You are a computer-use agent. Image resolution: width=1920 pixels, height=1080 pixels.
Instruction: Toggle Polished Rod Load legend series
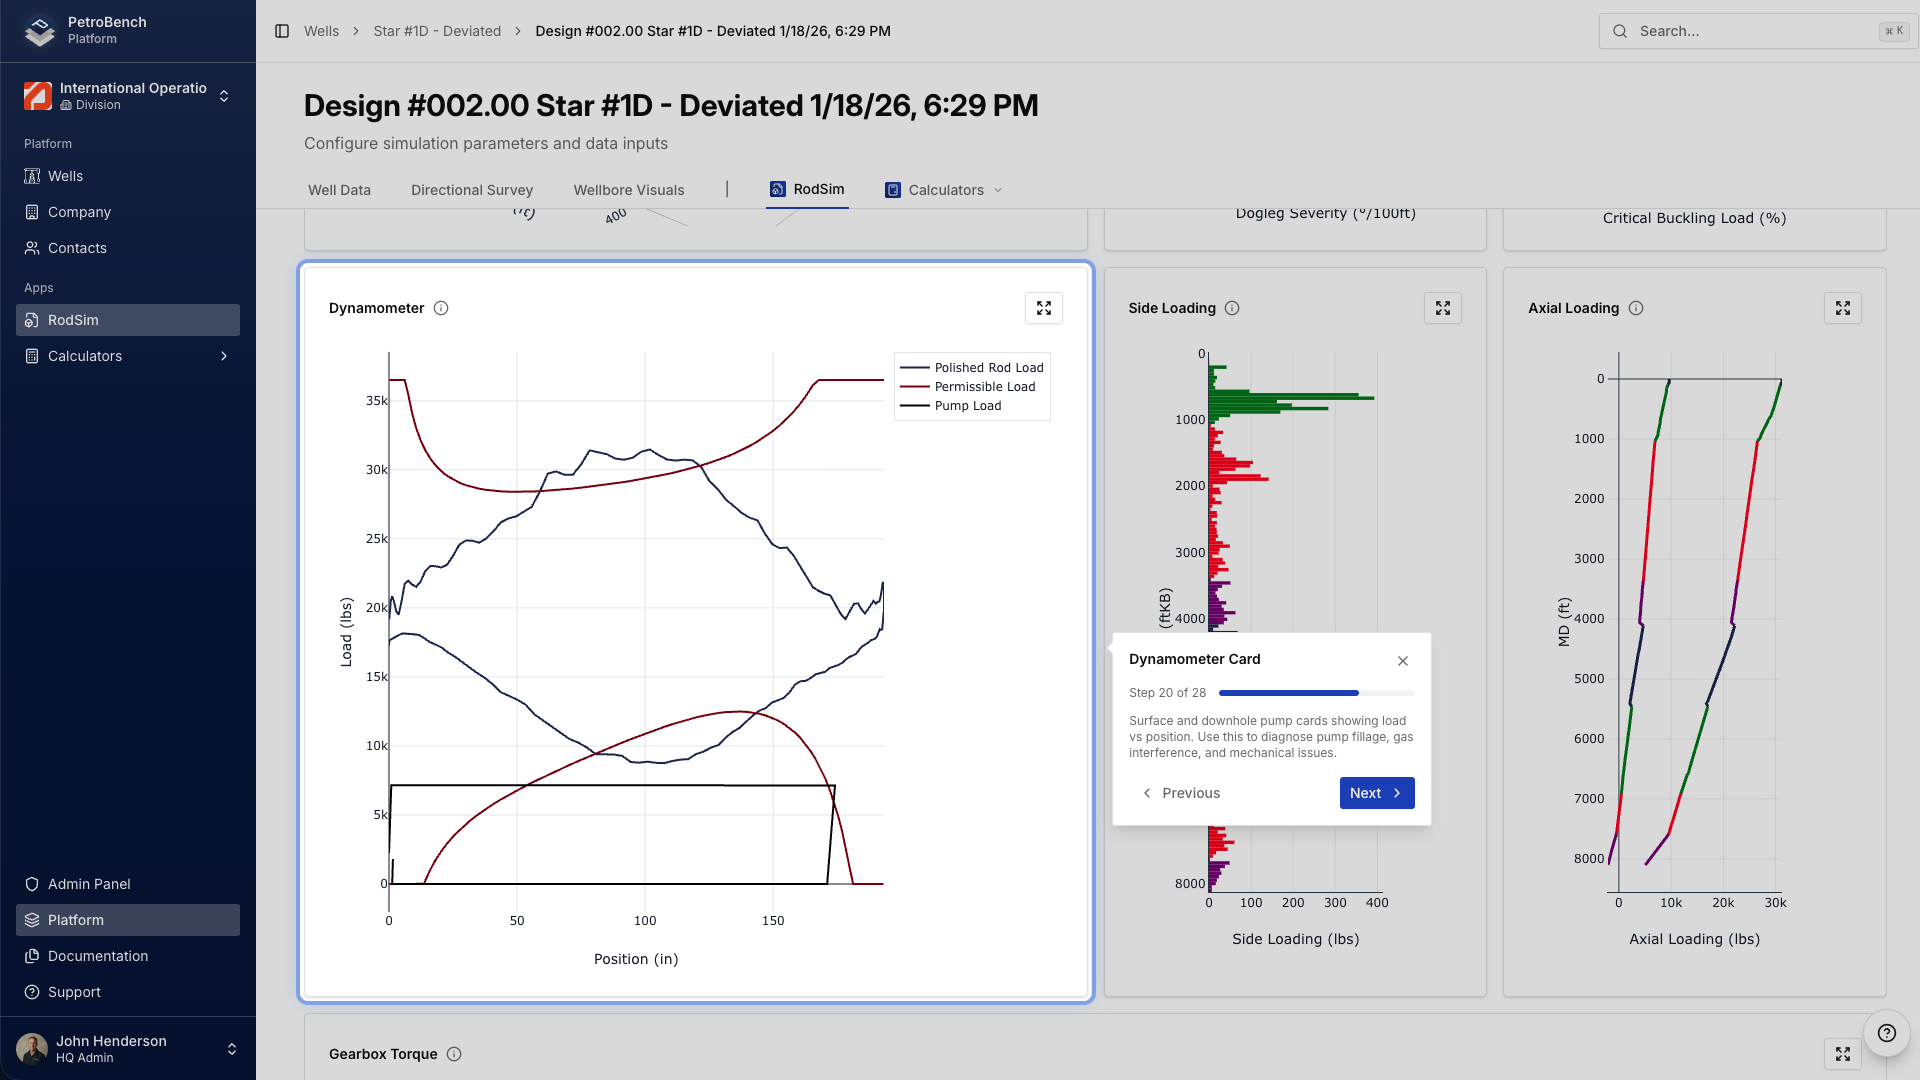[x=988, y=368]
